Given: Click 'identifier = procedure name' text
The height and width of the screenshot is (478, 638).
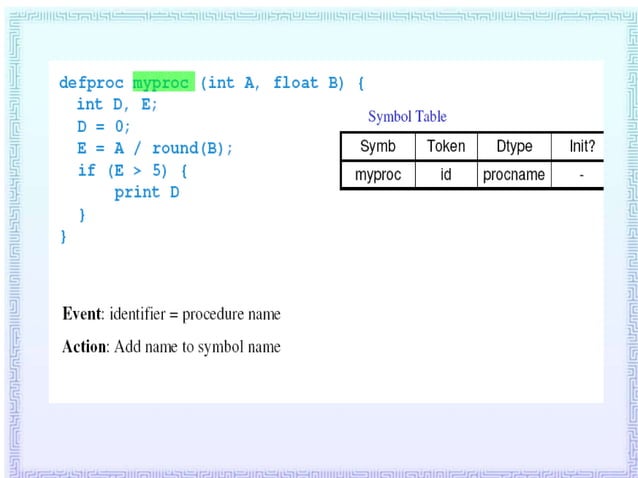Looking at the screenshot, I should click(x=195, y=314).
